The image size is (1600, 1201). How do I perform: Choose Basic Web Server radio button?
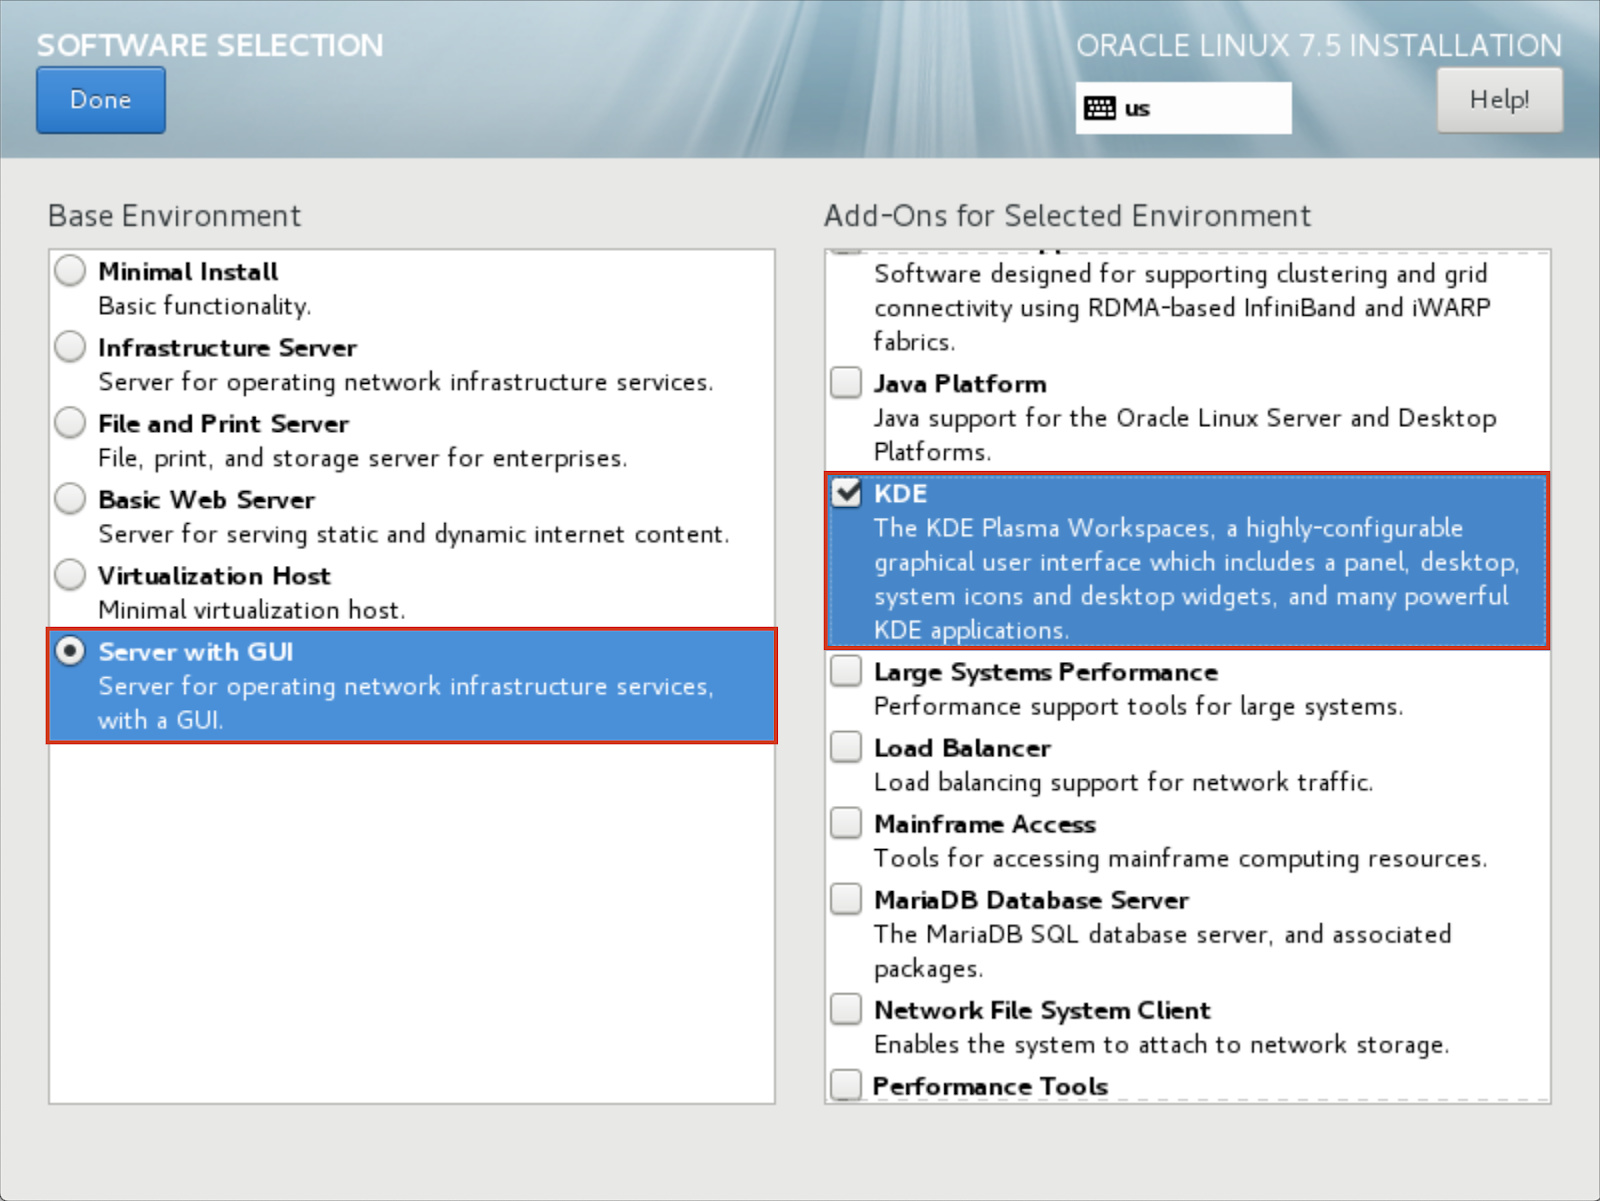click(70, 499)
